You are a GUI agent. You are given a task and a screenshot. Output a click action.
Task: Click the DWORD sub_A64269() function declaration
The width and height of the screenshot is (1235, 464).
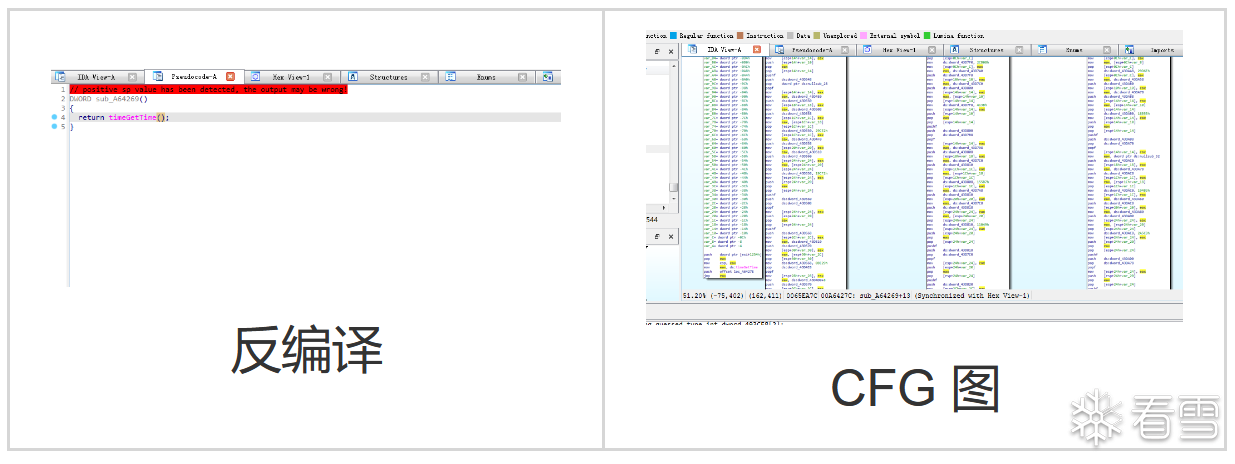tap(109, 99)
